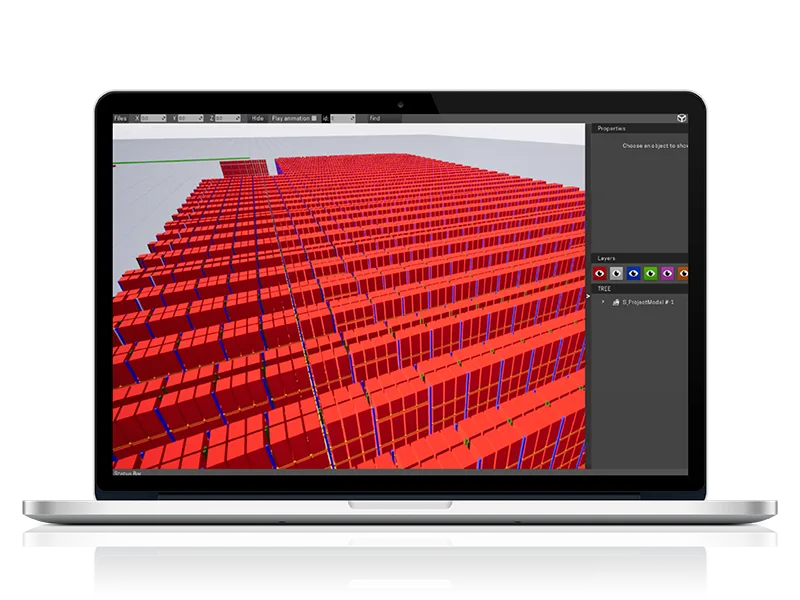Open the Files menu
800x600 pixels.
point(120,118)
